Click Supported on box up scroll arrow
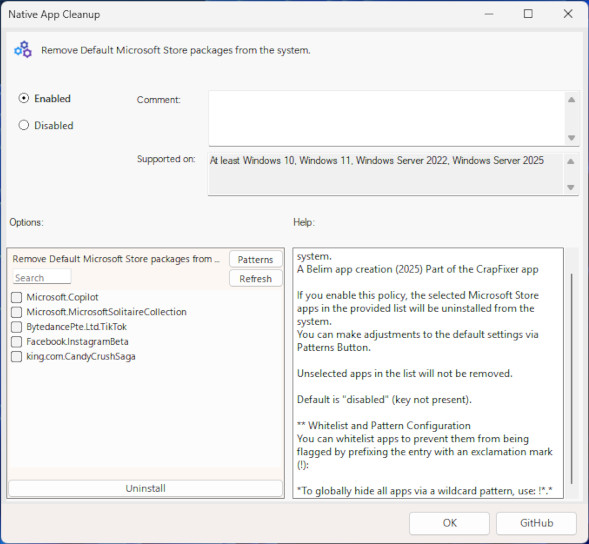Screen dimensions: 589x544 coord(571,162)
